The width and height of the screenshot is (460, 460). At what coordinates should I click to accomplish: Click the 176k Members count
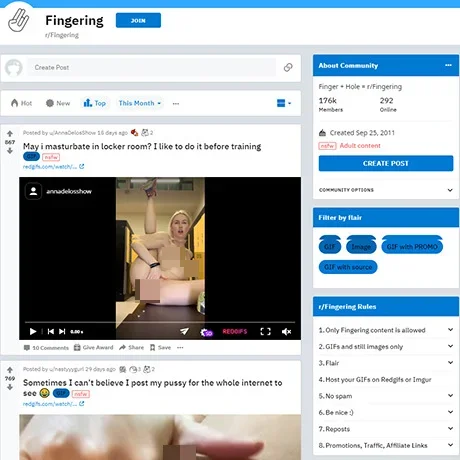(x=331, y=104)
